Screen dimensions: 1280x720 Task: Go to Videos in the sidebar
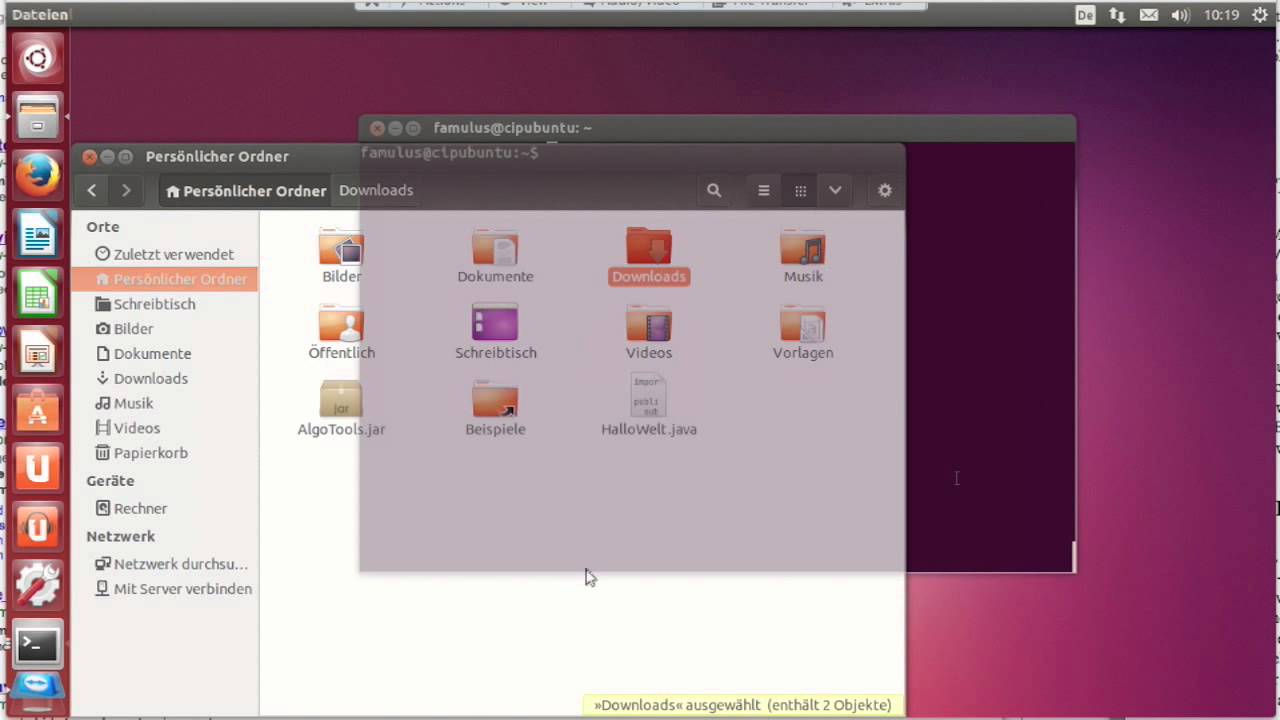pyautogui.click(x=165, y=428)
